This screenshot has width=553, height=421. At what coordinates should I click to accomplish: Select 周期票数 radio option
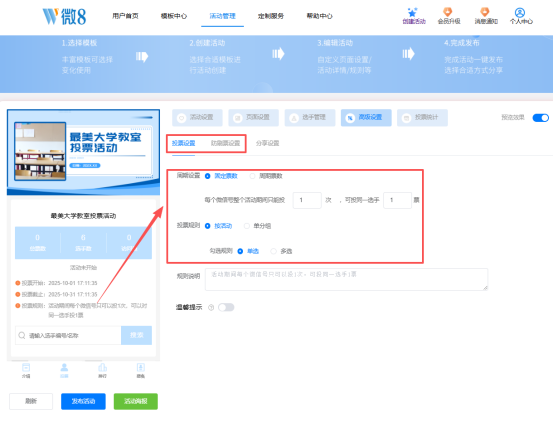(252, 176)
